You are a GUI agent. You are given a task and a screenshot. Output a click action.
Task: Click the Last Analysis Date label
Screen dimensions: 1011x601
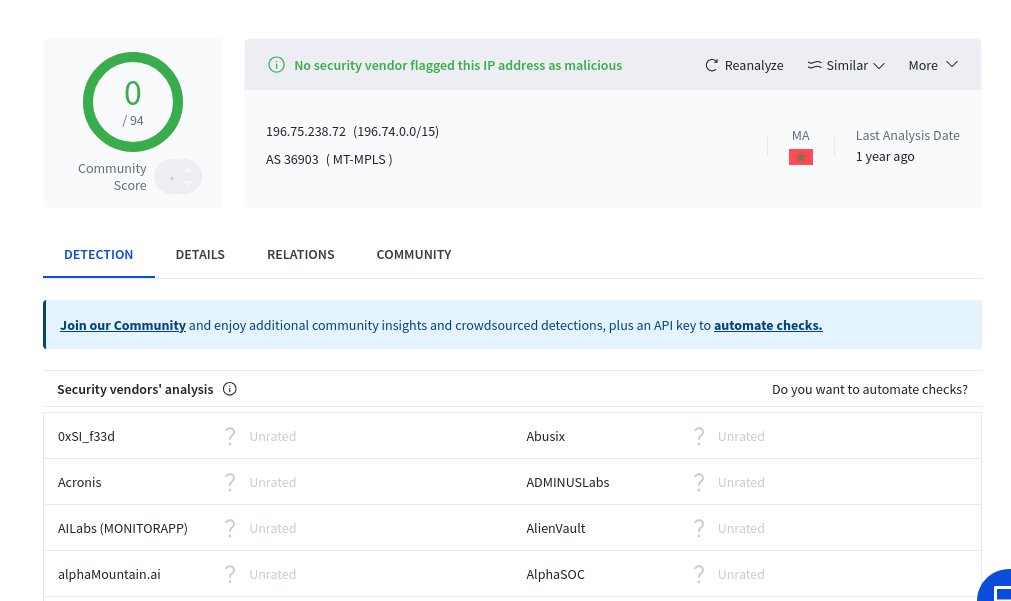pos(907,135)
